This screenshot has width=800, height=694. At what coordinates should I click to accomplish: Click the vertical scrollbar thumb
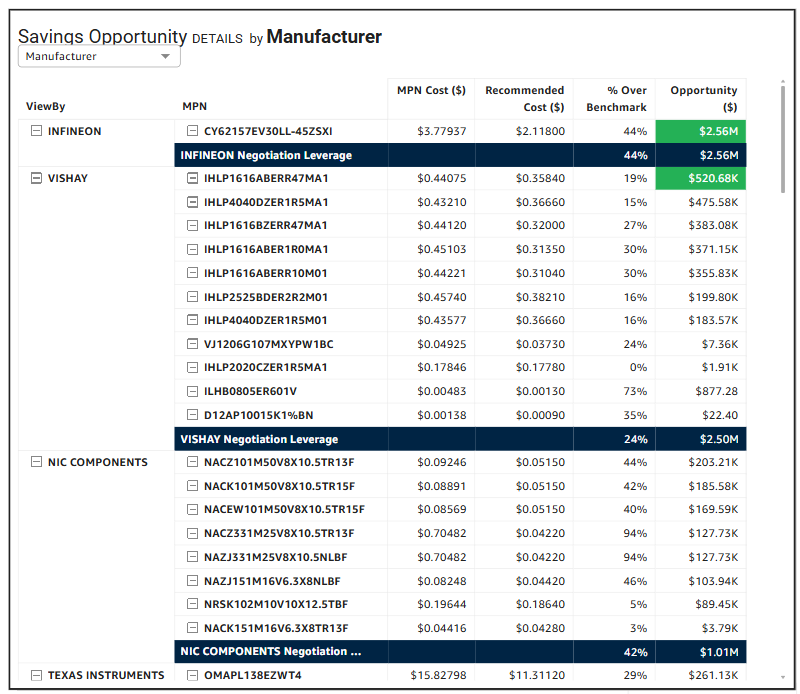[x=783, y=139]
